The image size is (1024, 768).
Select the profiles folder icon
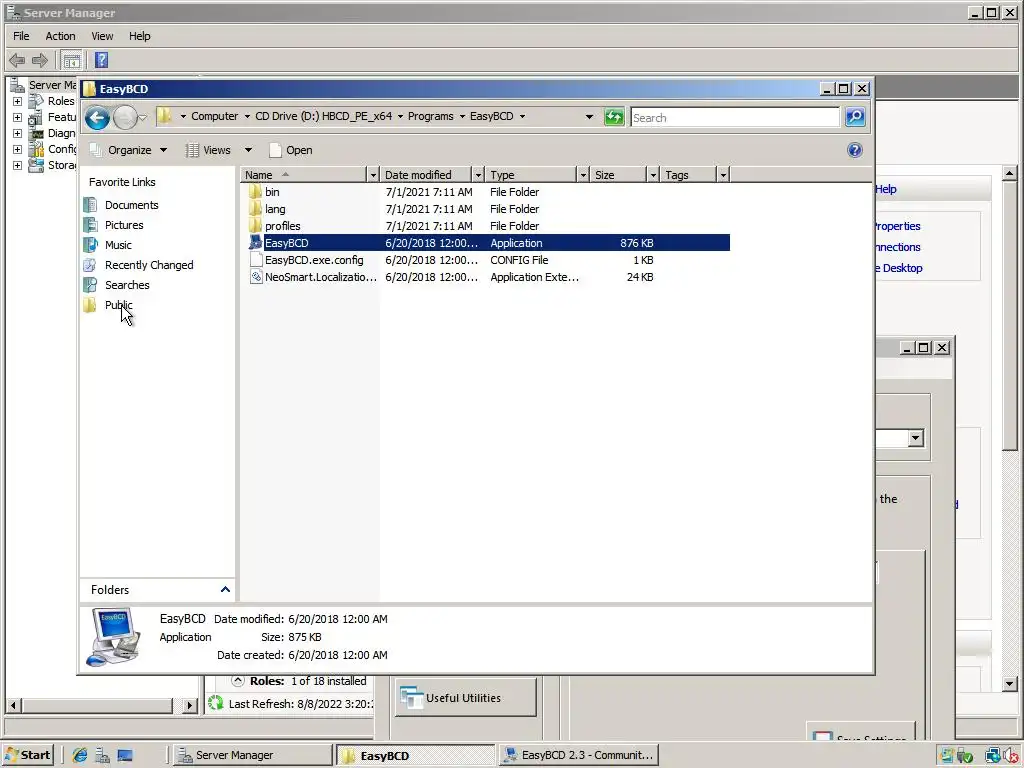[255, 226]
